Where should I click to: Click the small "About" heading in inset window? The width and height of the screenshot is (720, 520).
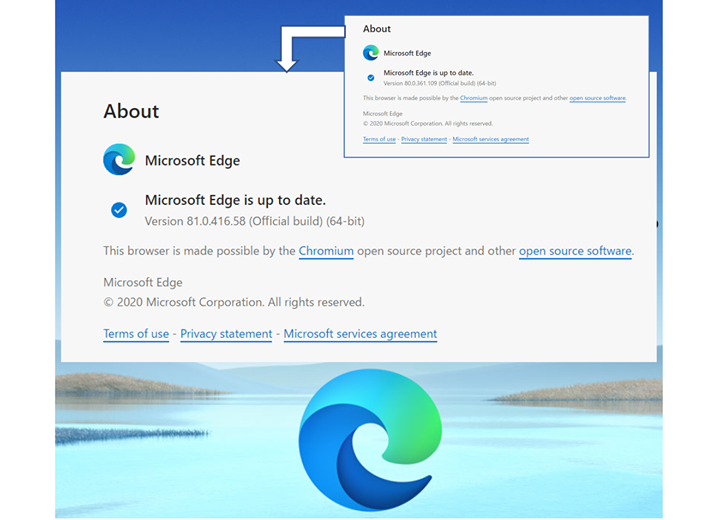(x=377, y=28)
